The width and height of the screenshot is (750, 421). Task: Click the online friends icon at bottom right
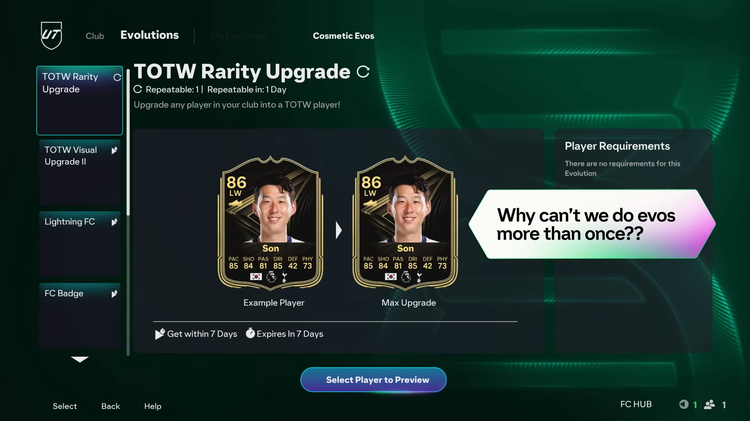click(709, 405)
